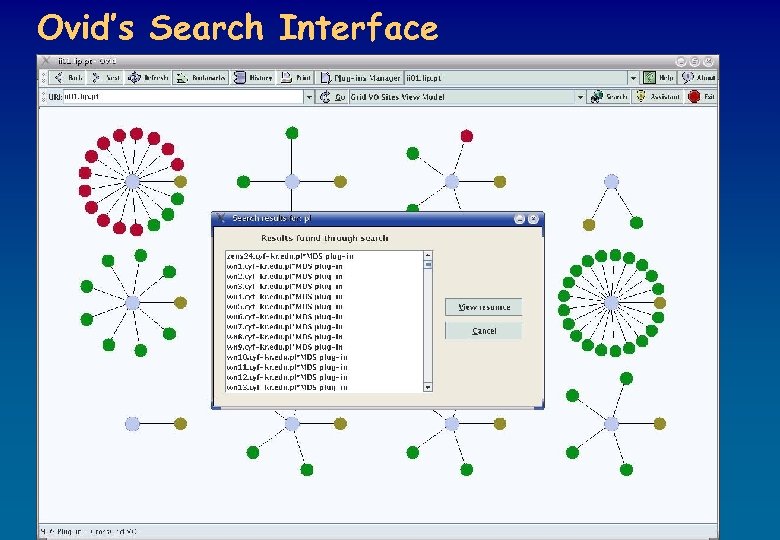Select the hub node of the red-ringed cluster

(132, 181)
